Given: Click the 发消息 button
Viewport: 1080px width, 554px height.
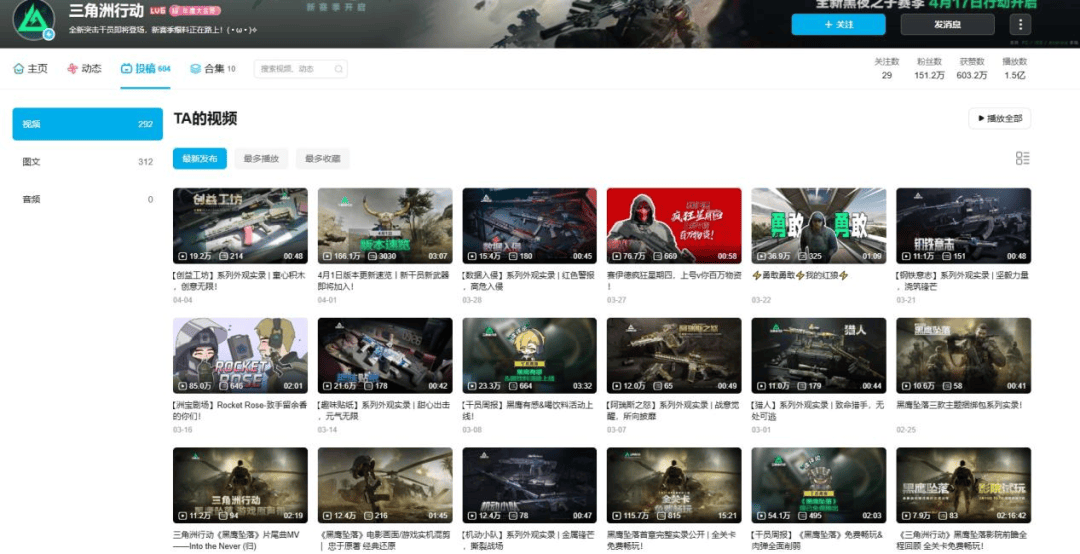Looking at the screenshot, I should (x=947, y=24).
